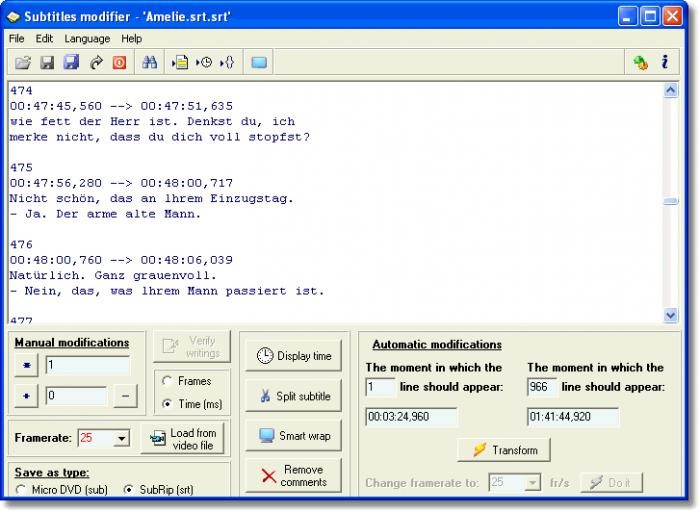
Task: Click the blue floppy disks save-as icon
Action: (x=71, y=62)
